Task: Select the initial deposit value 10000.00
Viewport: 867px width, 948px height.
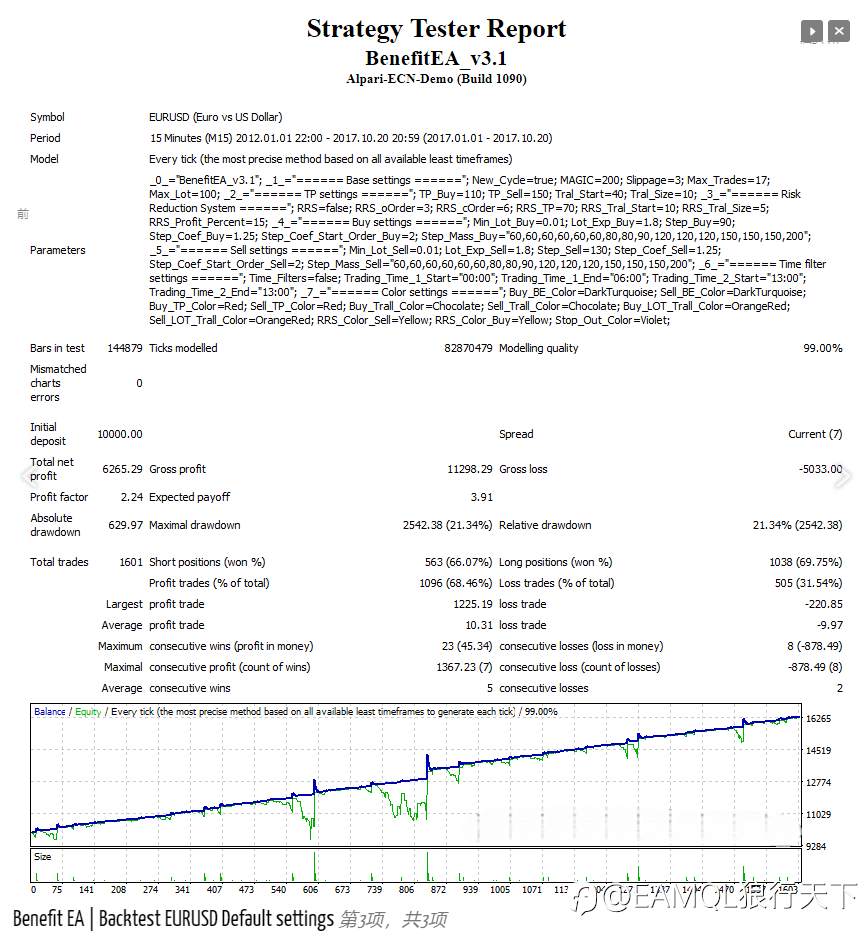Action: [x=120, y=434]
